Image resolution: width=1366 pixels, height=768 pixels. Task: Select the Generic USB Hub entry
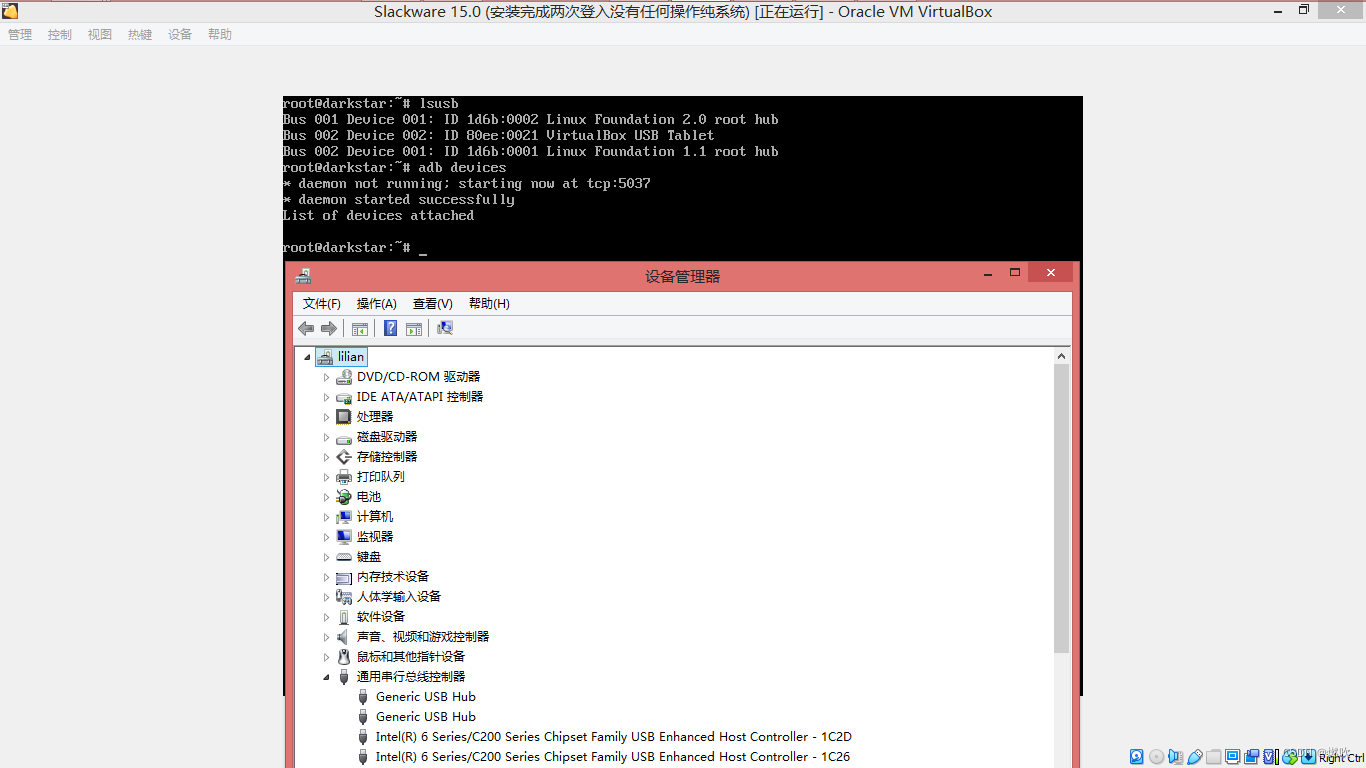(x=425, y=696)
